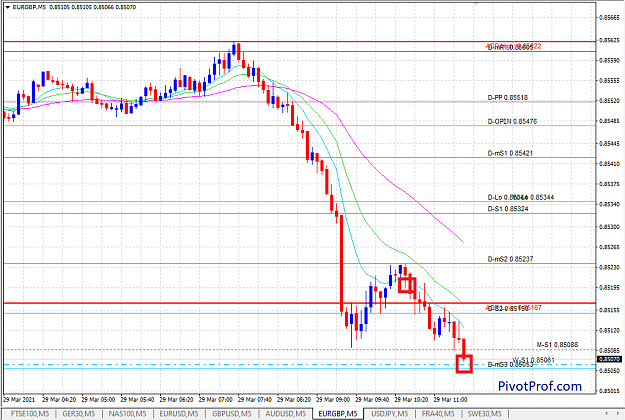Click the current price tag 0.85070
This screenshot has height=420, width=625.
tap(609, 359)
